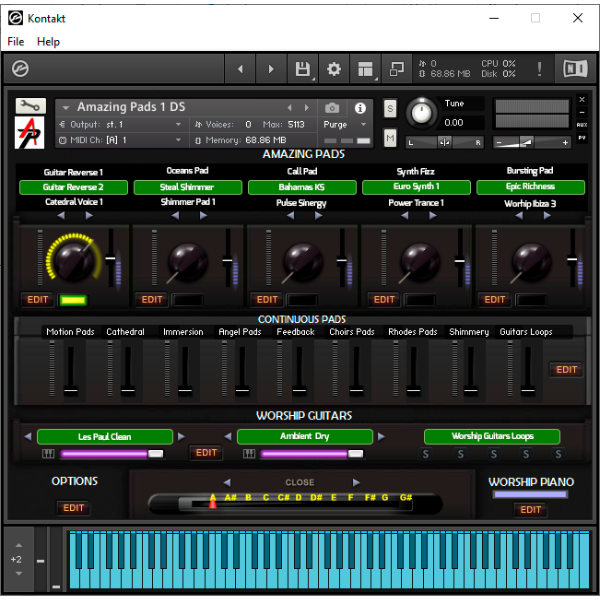
Task: Go to next instrument with right toolbar arrow
Action: pyautogui.click(x=271, y=69)
